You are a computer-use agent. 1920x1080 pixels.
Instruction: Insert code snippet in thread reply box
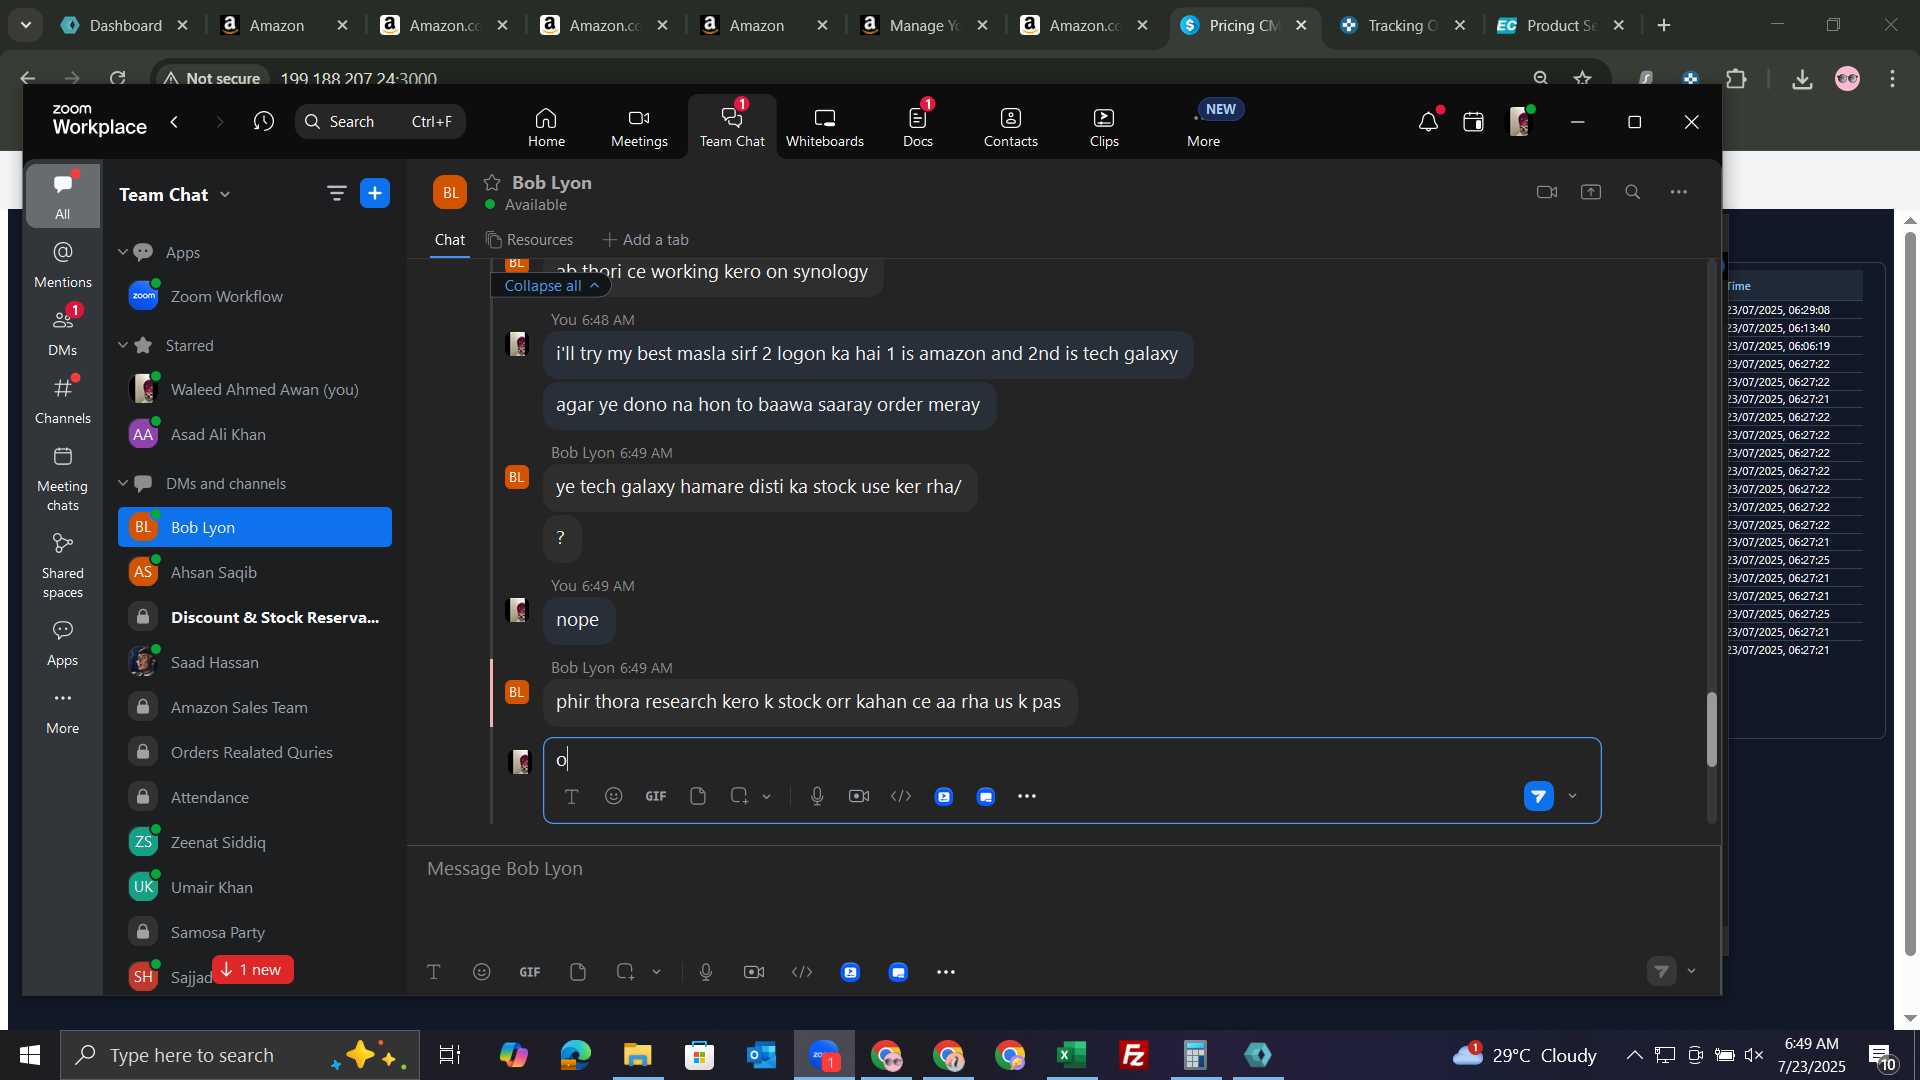pyautogui.click(x=901, y=796)
